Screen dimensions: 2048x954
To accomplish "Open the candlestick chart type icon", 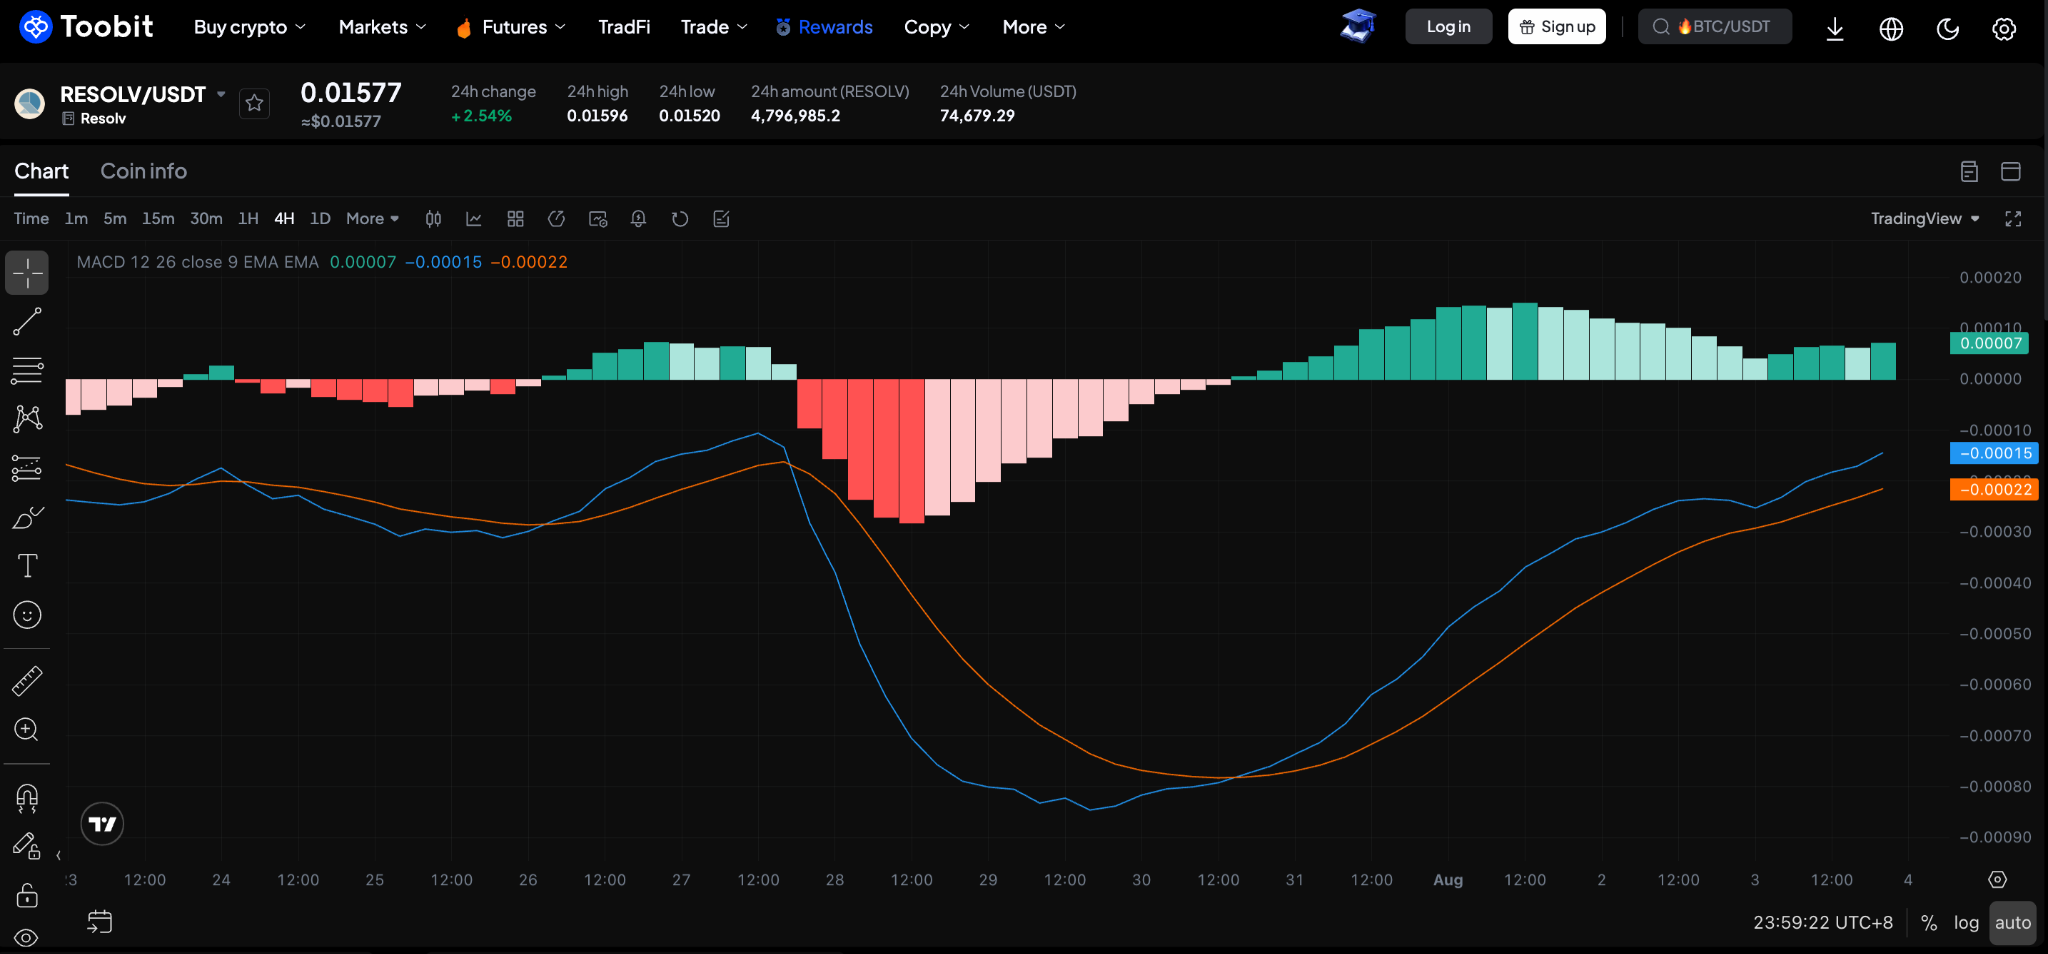I will pos(433,219).
